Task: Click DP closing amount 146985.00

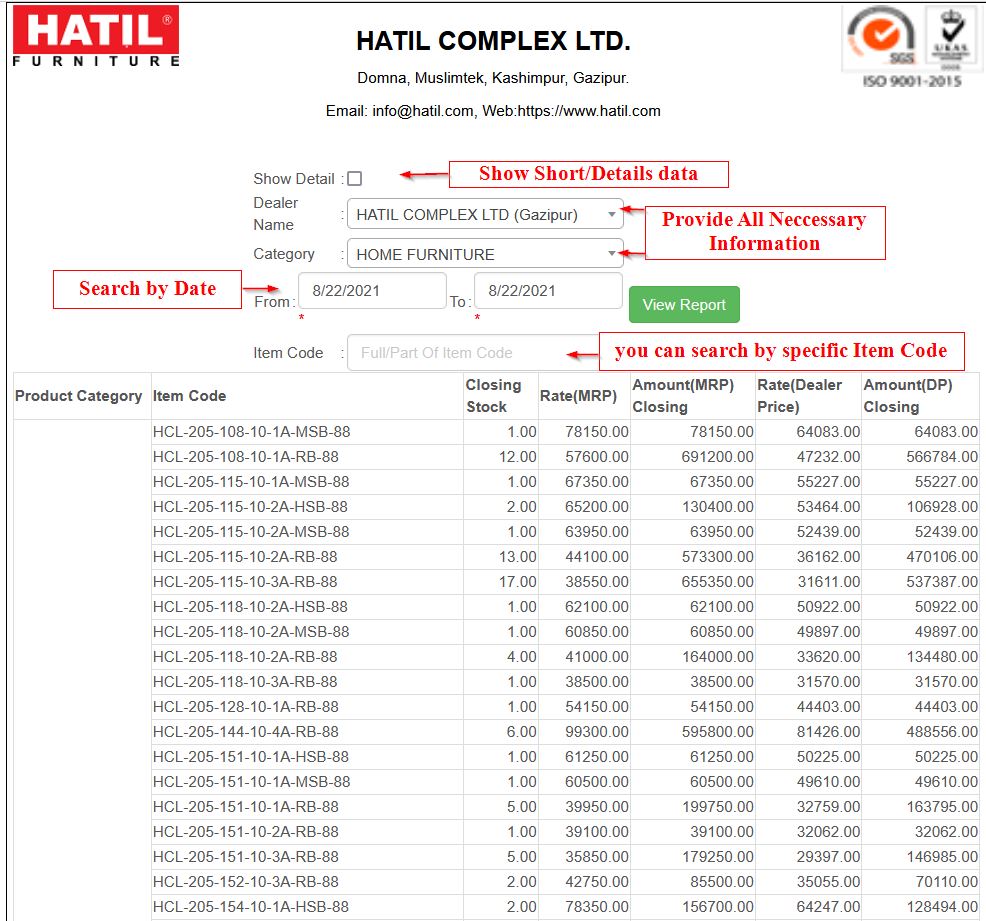Action: (x=942, y=857)
